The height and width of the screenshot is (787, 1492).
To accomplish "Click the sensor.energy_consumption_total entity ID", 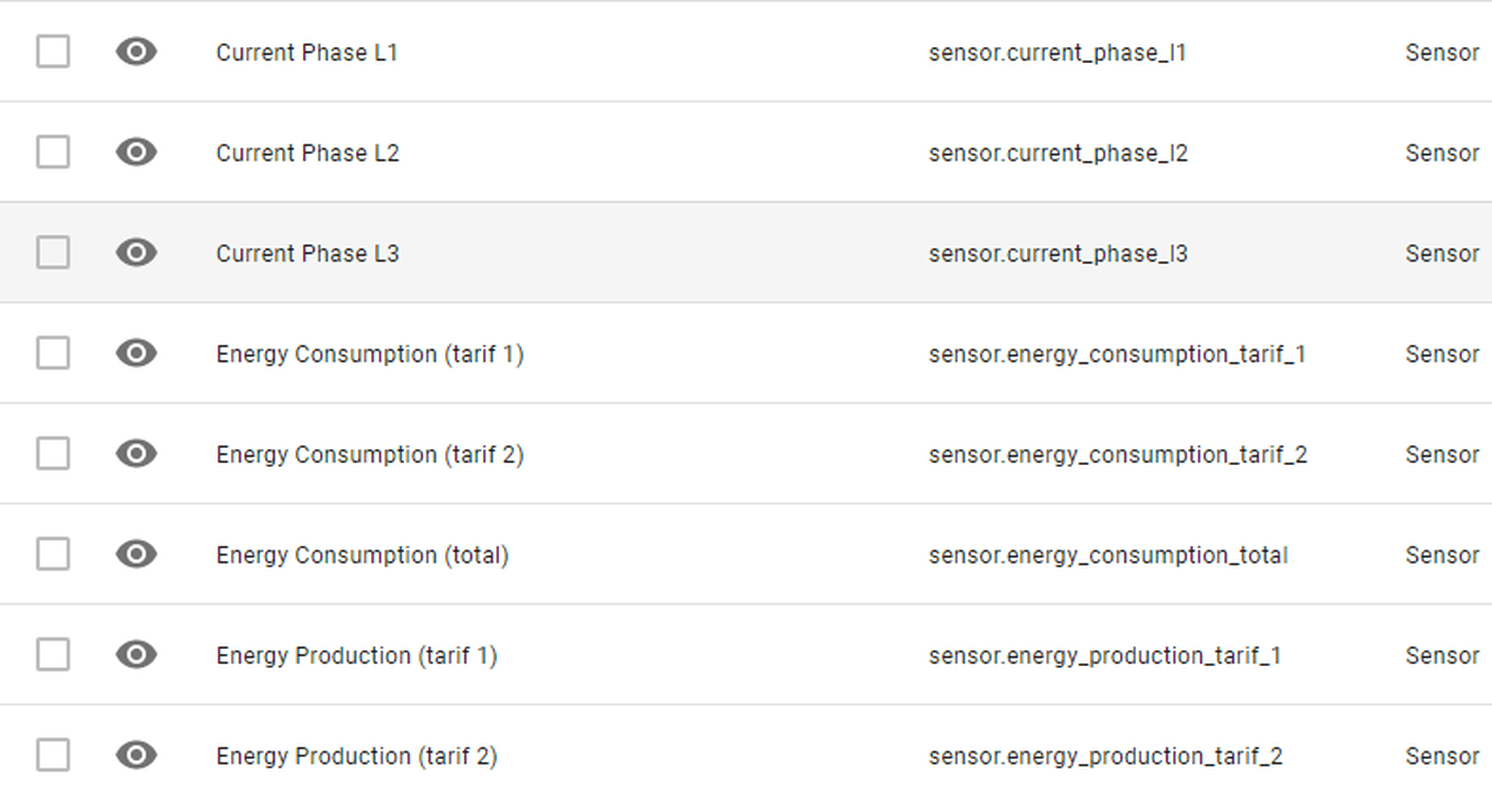I will (x=1108, y=555).
